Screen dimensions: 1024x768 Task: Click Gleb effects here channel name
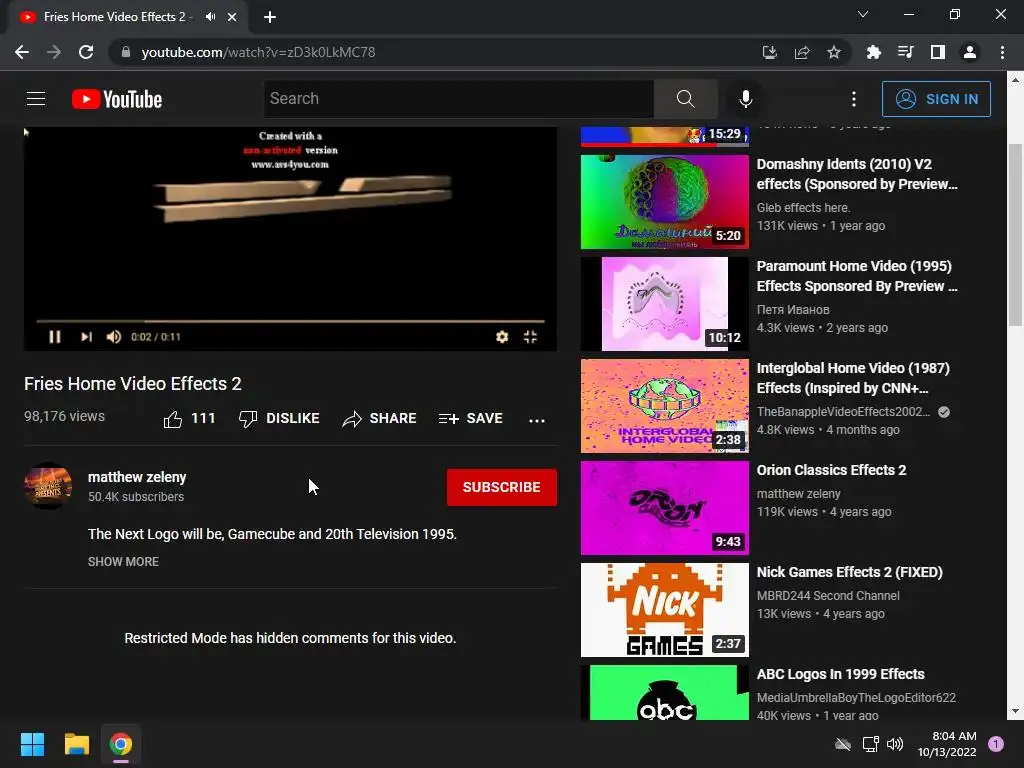803,208
